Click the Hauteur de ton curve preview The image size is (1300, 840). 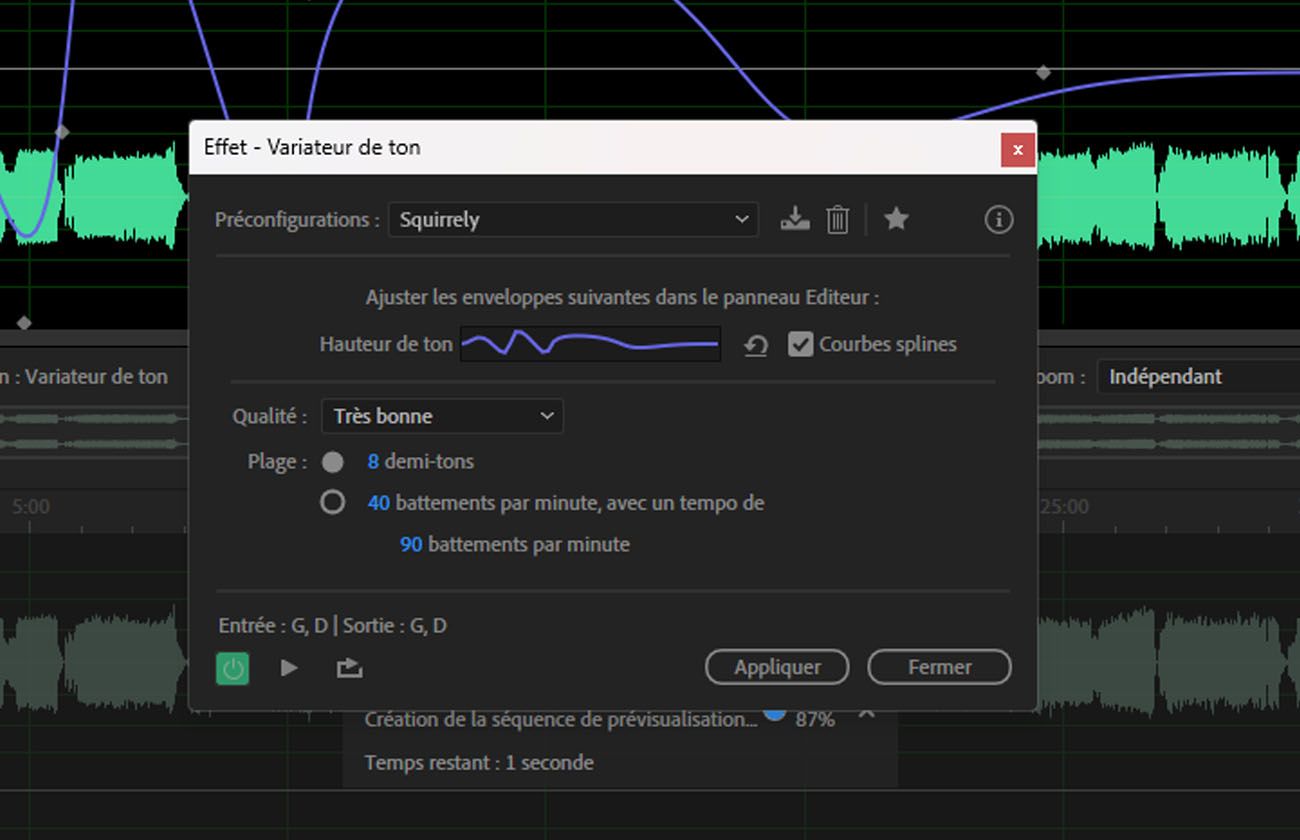(x=590, y=344)
